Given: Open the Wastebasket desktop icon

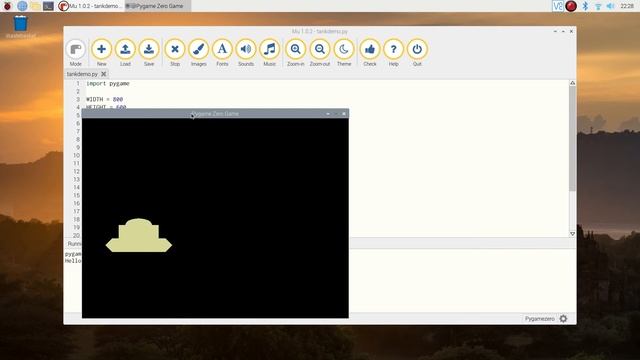Looking at the screenshot, I should [20, 27].
